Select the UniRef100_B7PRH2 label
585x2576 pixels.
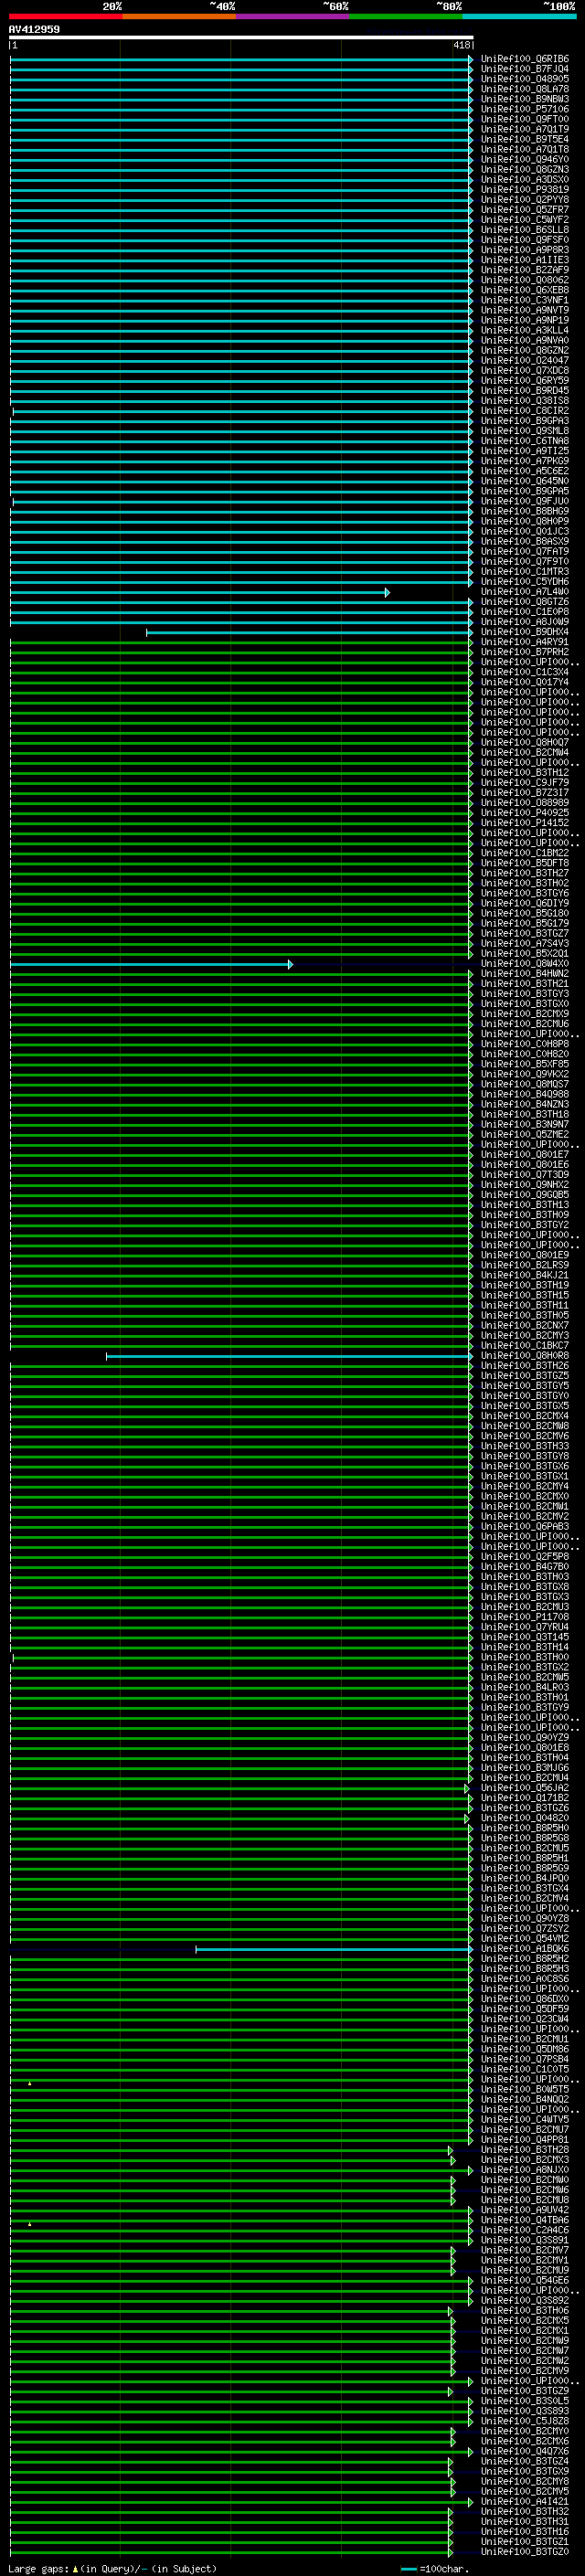(x=525, y=652)
